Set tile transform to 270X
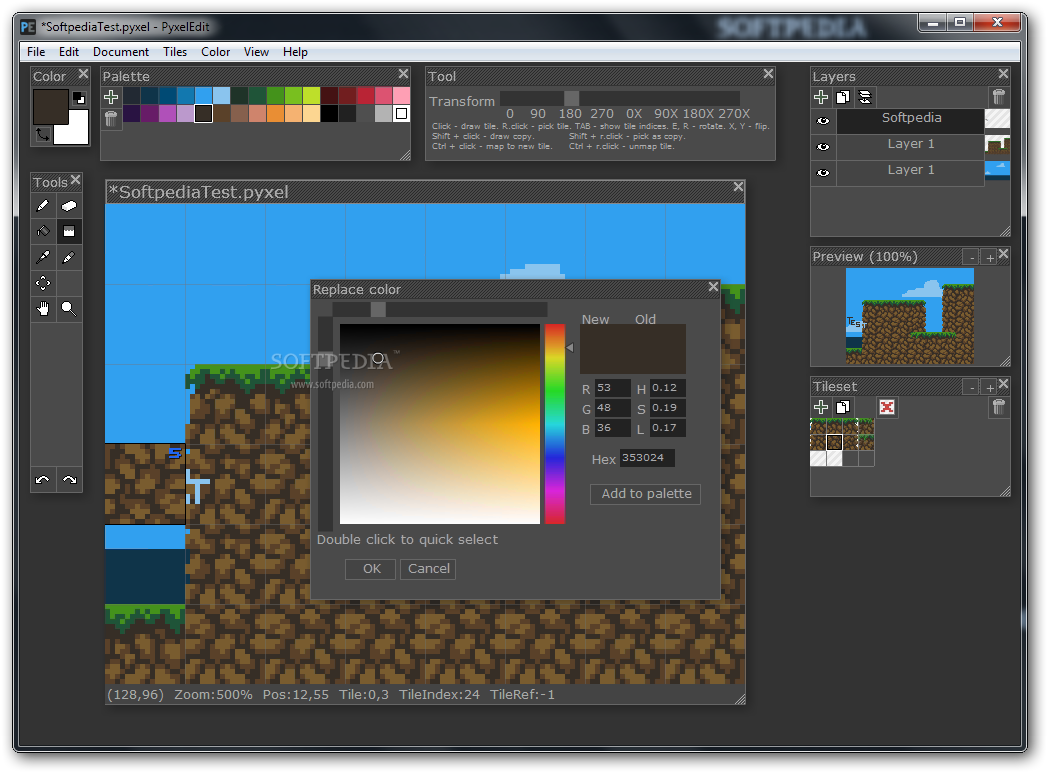The width and height of the screenshot is (1048, 773). (734, 114)
